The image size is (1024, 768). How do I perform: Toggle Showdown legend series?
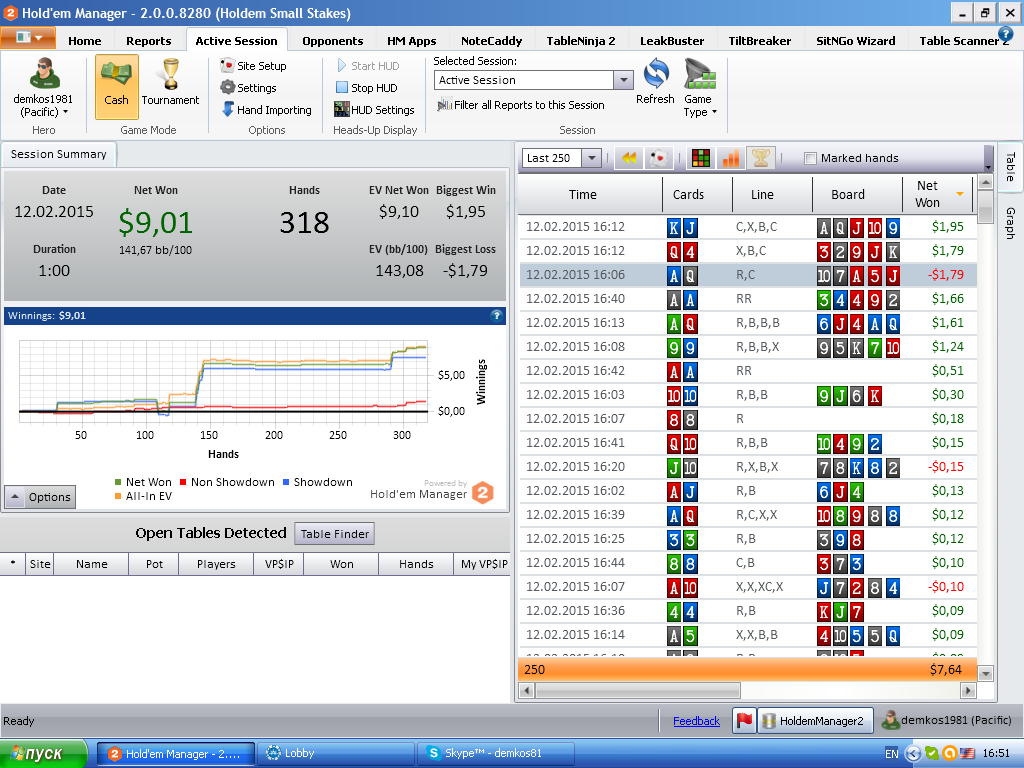click(x=317, y=482)
